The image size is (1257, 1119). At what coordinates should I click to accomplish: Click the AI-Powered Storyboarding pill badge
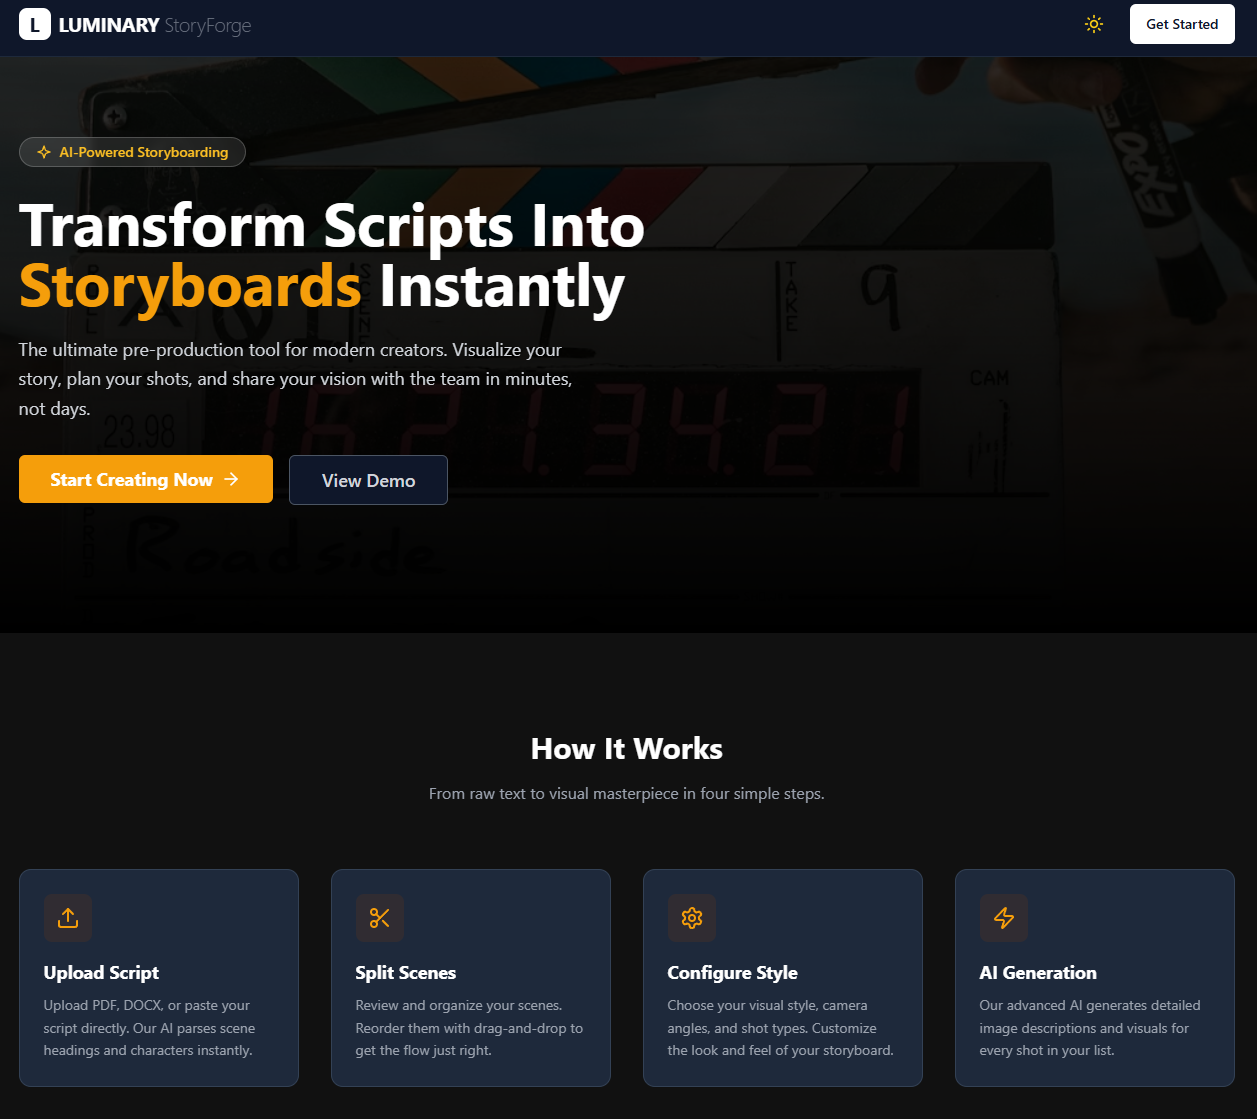point(132,151)
